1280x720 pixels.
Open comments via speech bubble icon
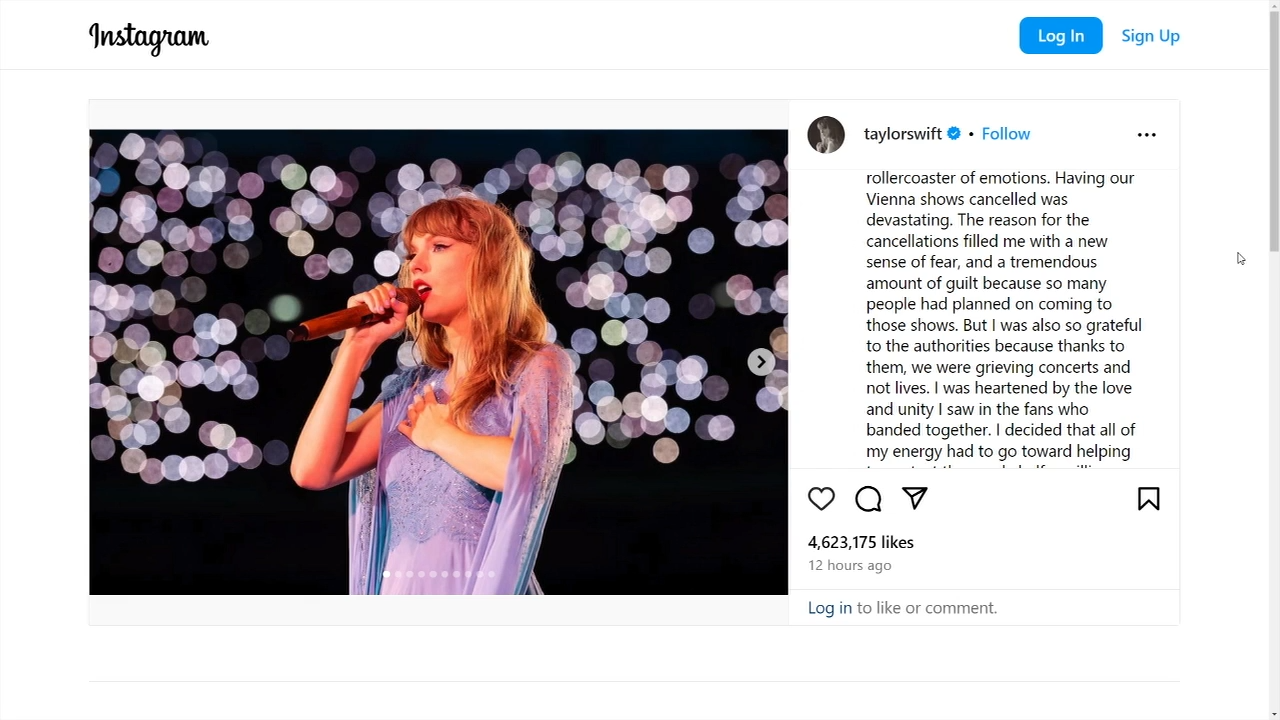click(x=868, y=499)
